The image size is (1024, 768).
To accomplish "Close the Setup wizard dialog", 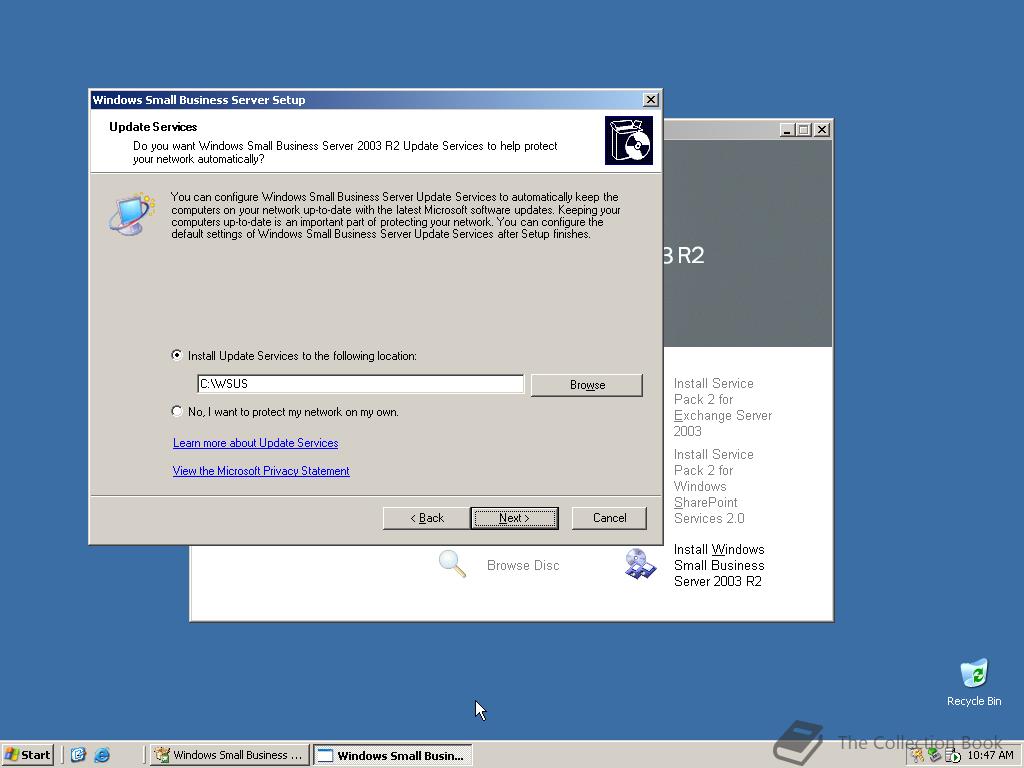I will [650, 99].
